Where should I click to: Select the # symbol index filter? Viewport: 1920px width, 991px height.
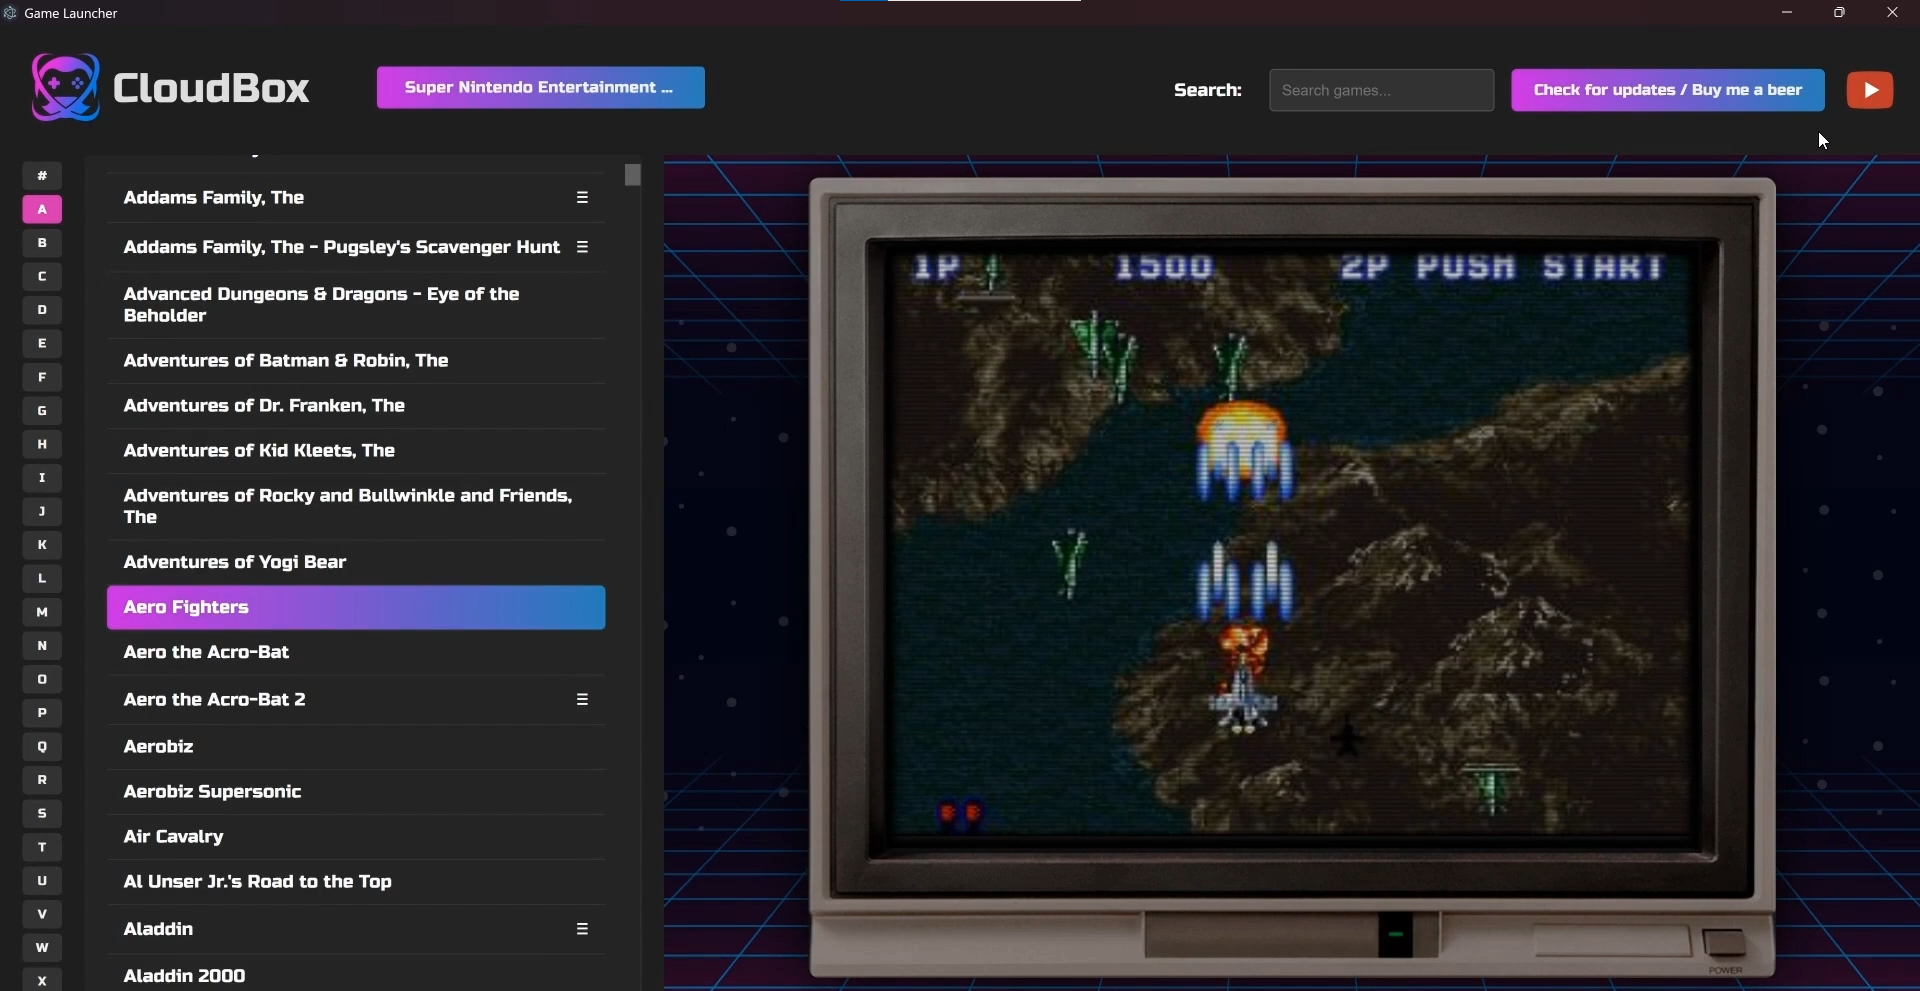(x=42, y=176)
